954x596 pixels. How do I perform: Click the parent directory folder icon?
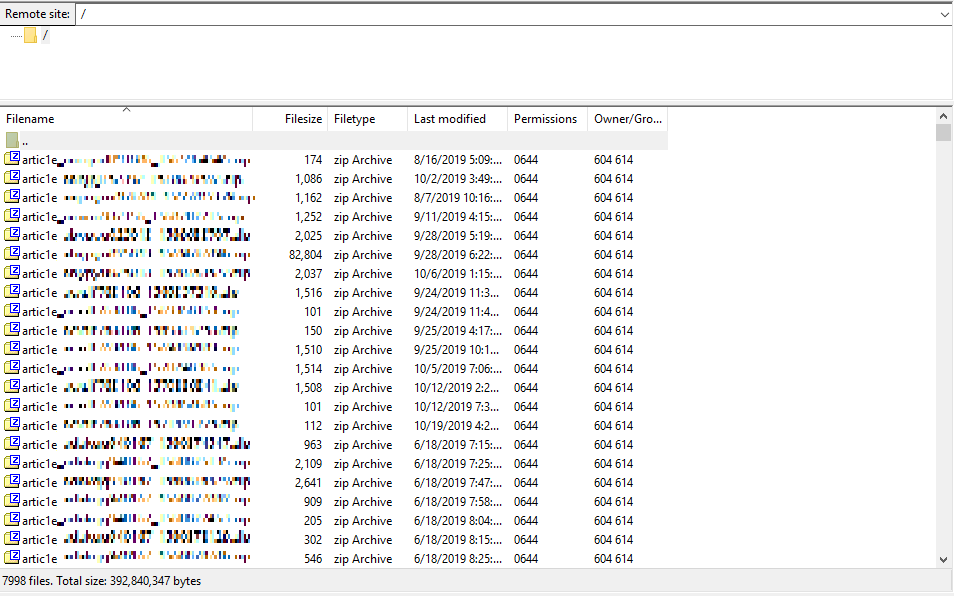point(14,140)
